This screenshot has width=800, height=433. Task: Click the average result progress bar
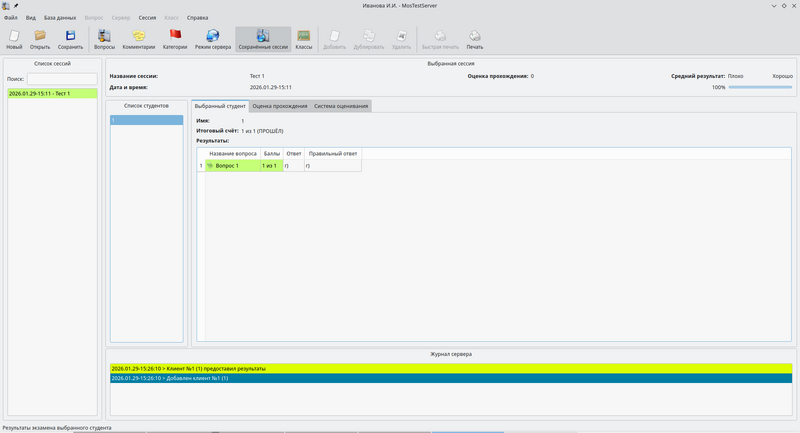(760, 87)
